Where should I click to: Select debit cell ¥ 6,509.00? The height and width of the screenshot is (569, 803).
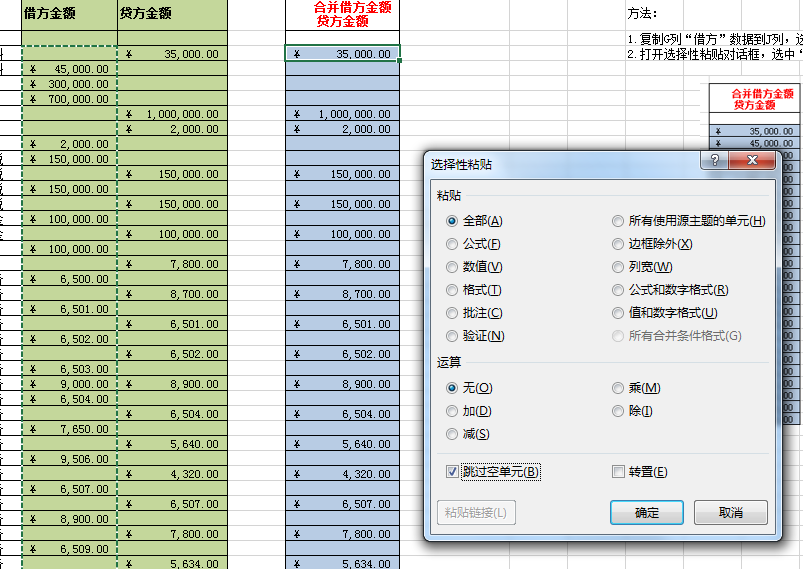point(70,549)
